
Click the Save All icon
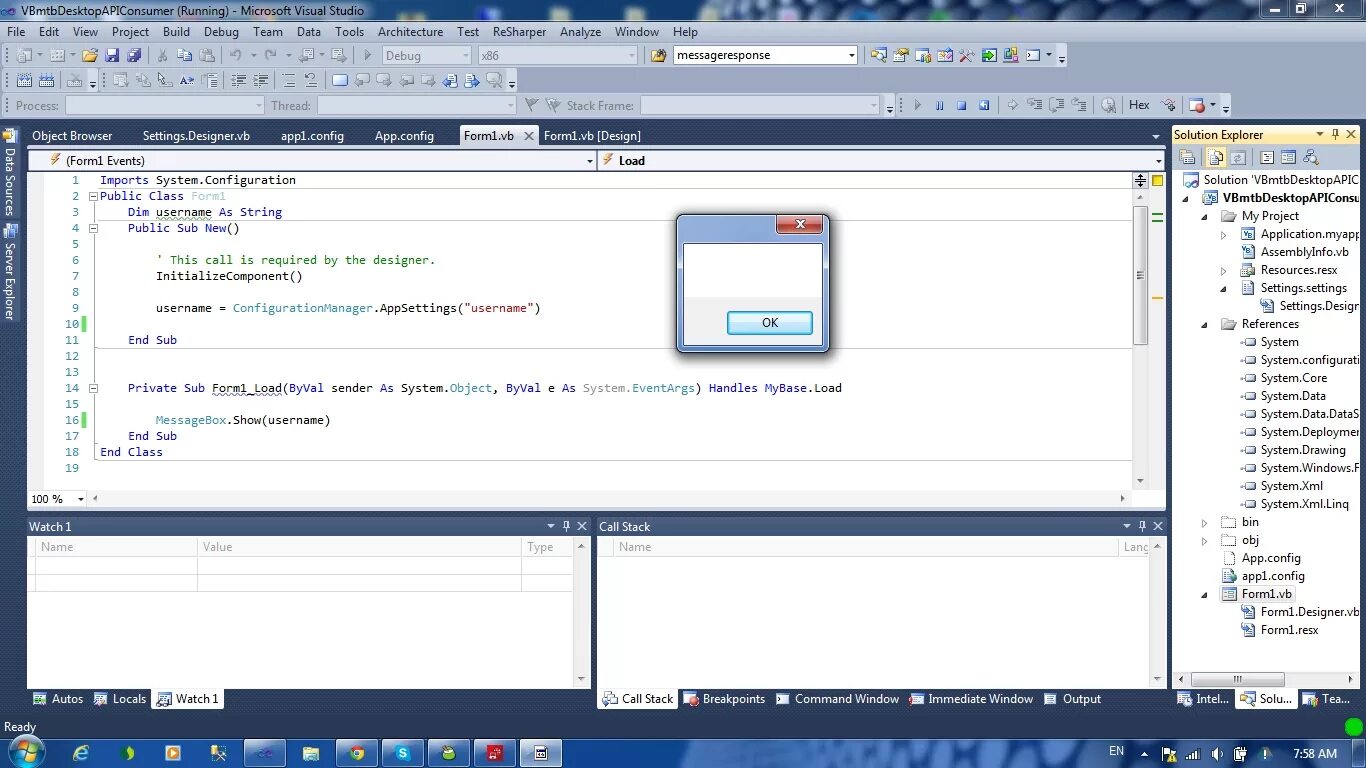(x=134, y=55)
